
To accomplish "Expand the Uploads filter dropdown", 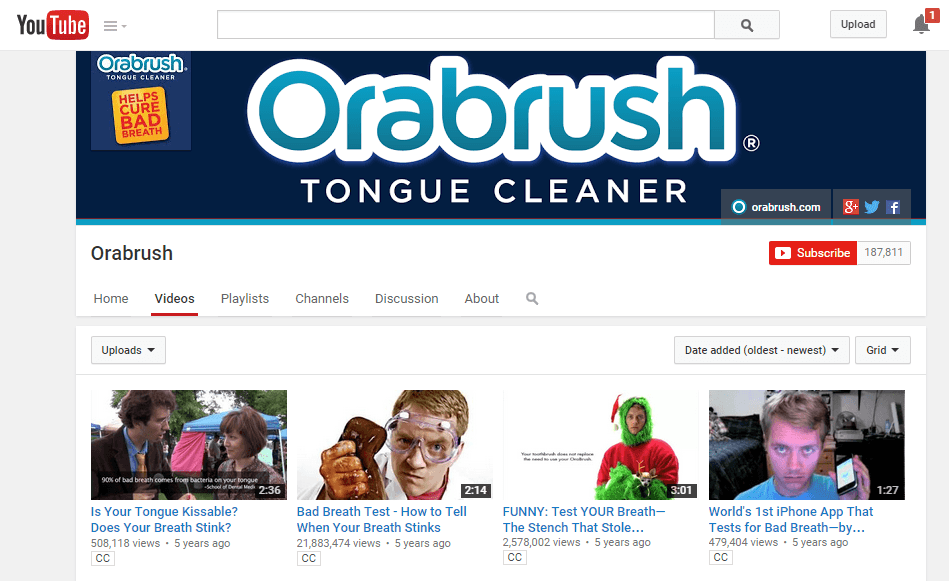I will click(x=128, y=350).
